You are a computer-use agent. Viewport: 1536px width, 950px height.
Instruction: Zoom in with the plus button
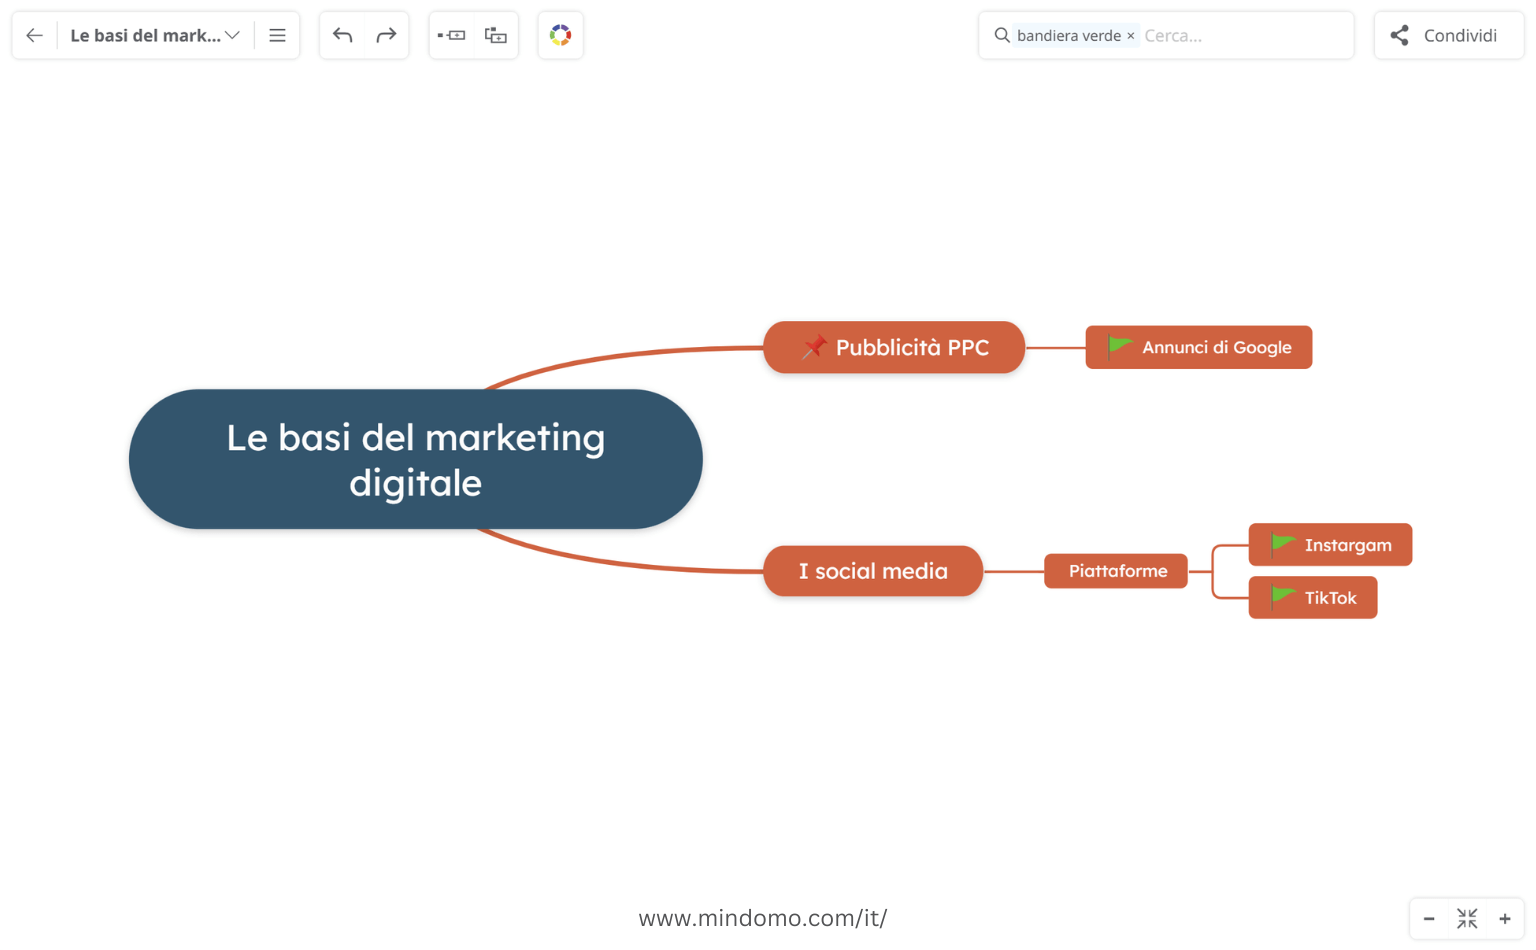click(1505, 919)
